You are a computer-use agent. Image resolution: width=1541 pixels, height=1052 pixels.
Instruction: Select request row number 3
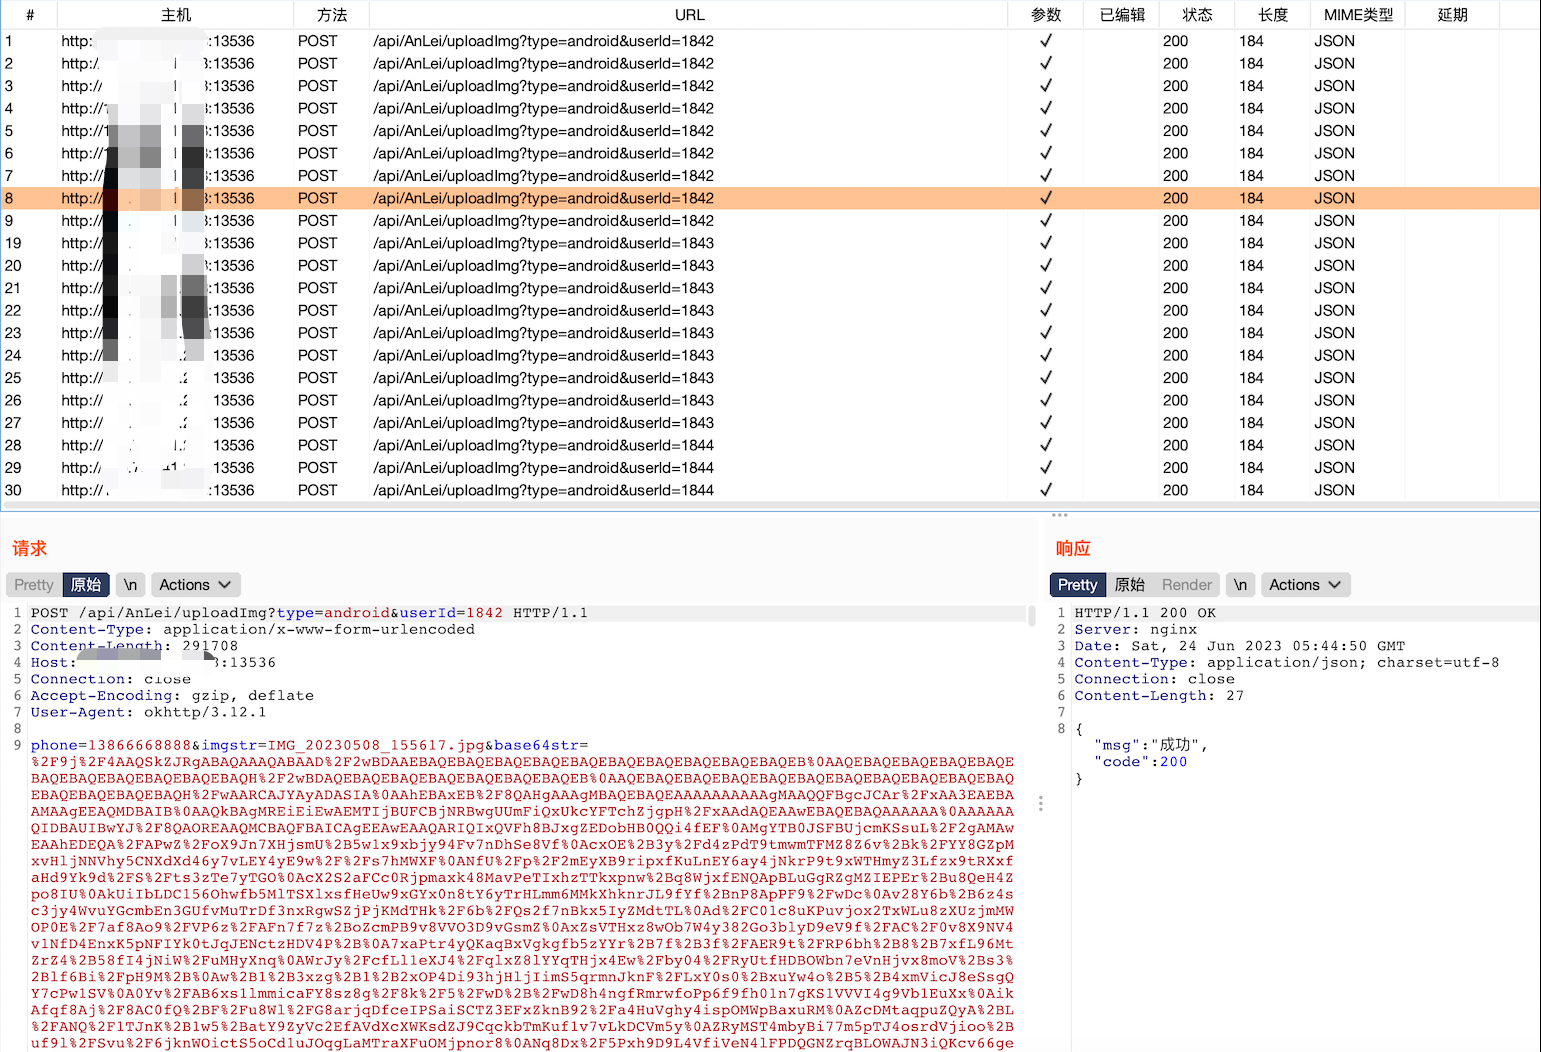[x=770, y=86]
